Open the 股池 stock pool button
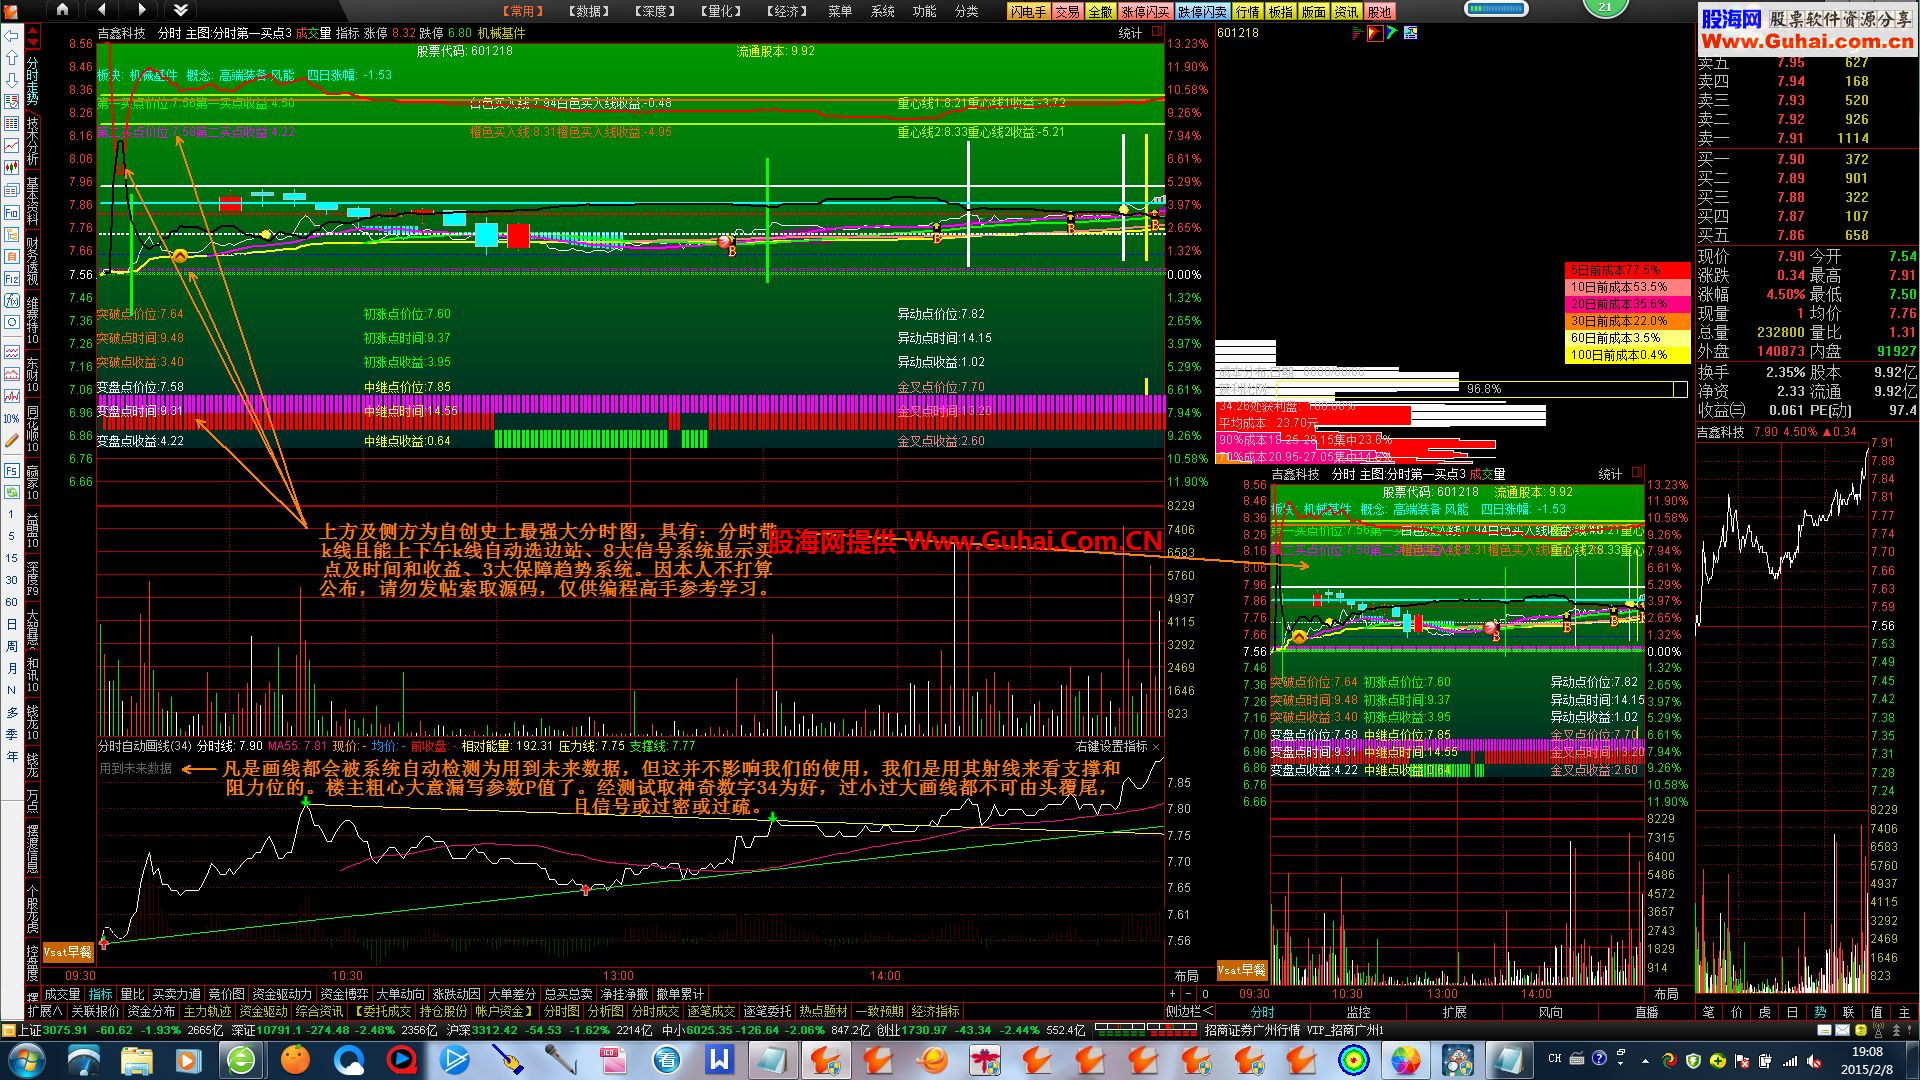1920x1080 pixels. click(x=1379, y=12)
